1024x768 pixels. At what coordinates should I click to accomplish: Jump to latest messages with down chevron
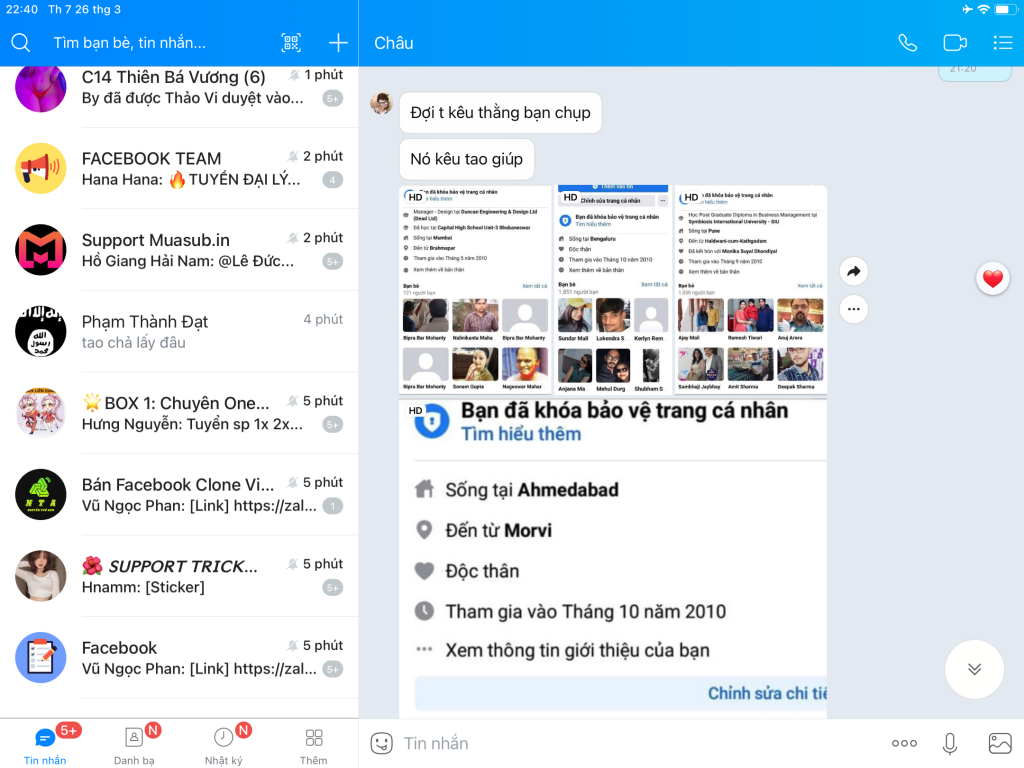974,669
